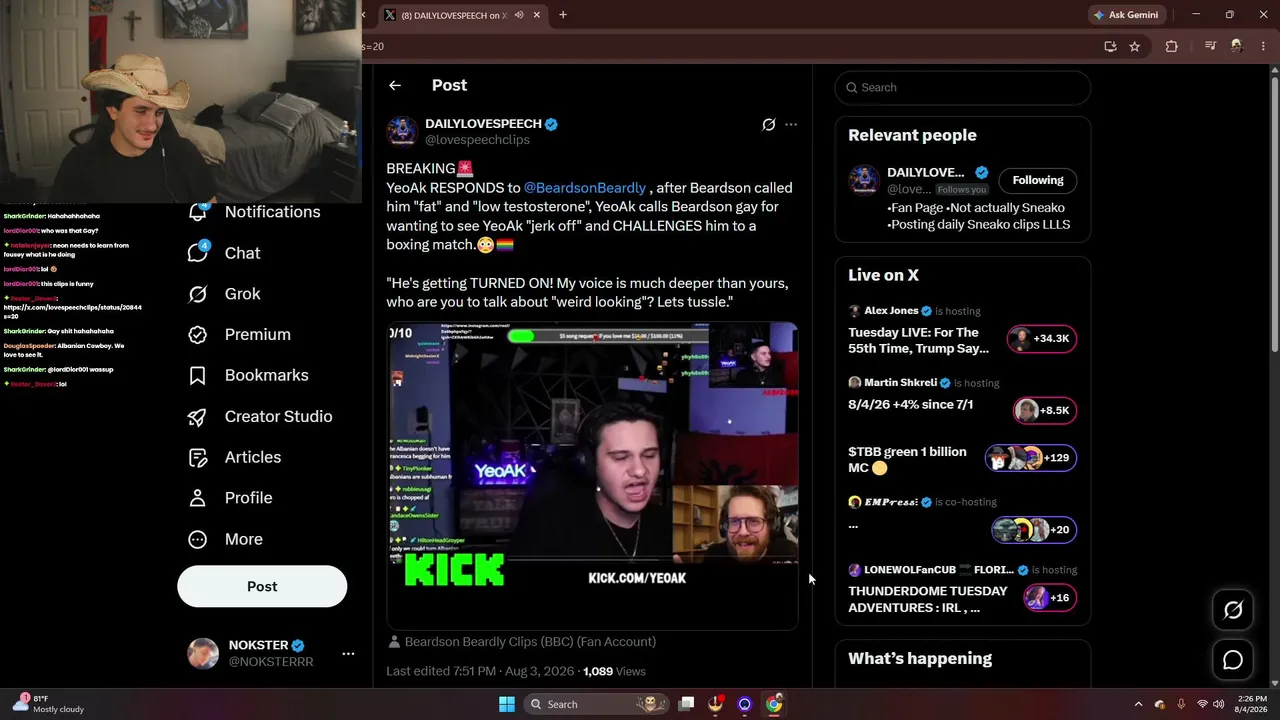Open the Windows Start menu
The image size is (1280, 720).
click(507, 704)
